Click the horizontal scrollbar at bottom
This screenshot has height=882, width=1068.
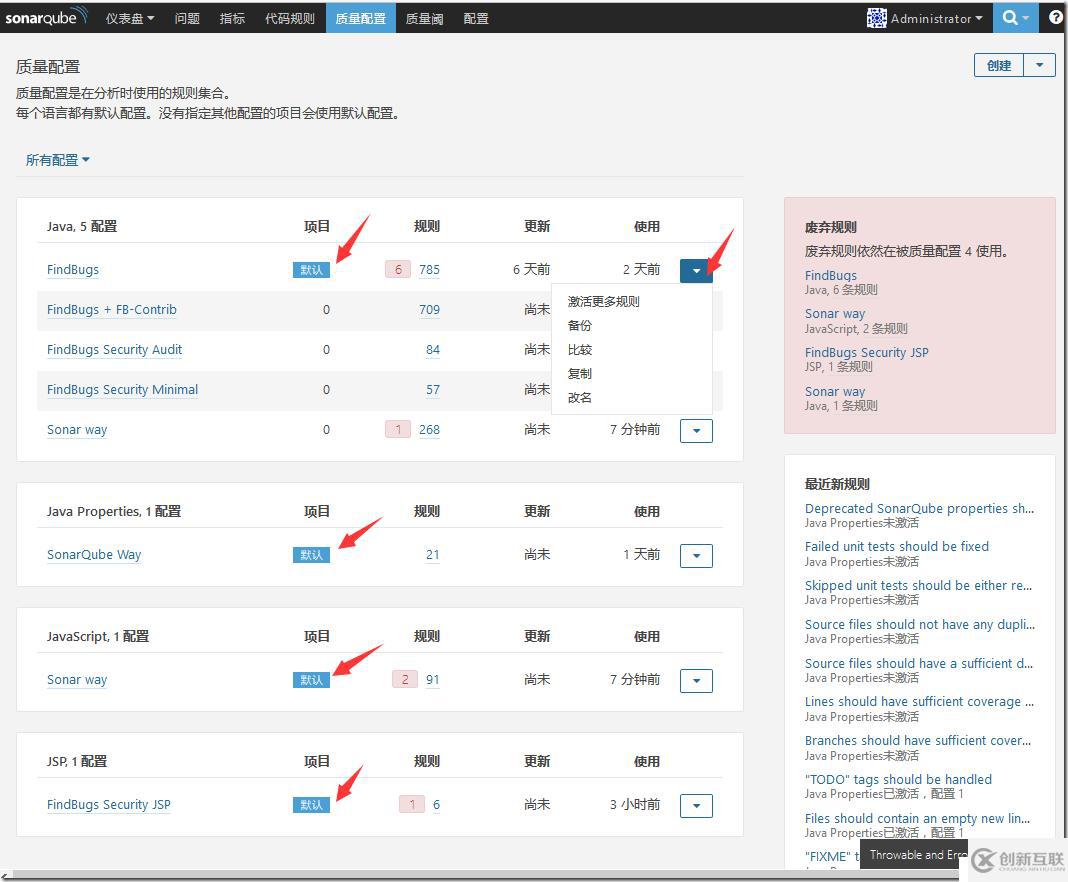[484, 875]
